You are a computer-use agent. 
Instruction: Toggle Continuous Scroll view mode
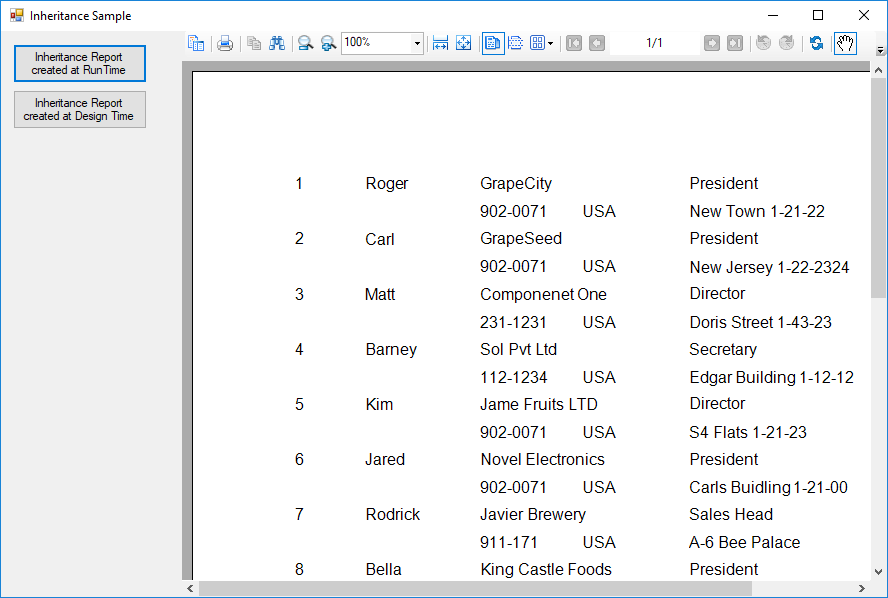[515, 43]
